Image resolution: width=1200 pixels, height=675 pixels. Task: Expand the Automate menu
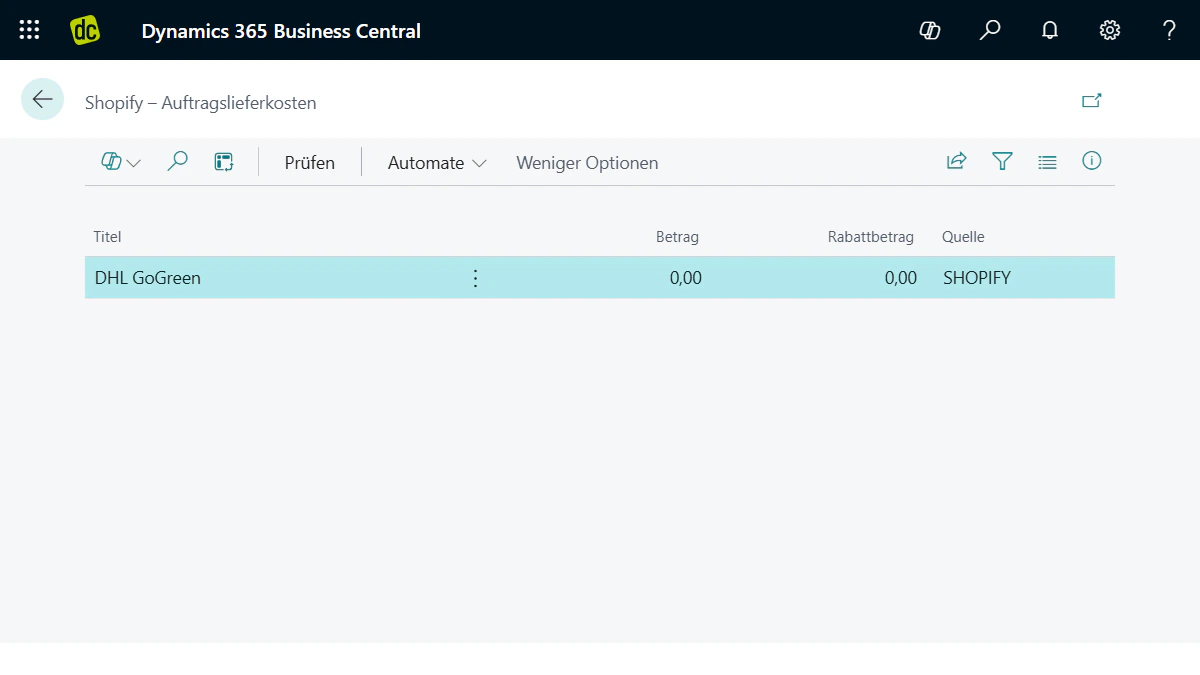click(x=437, y=163)
